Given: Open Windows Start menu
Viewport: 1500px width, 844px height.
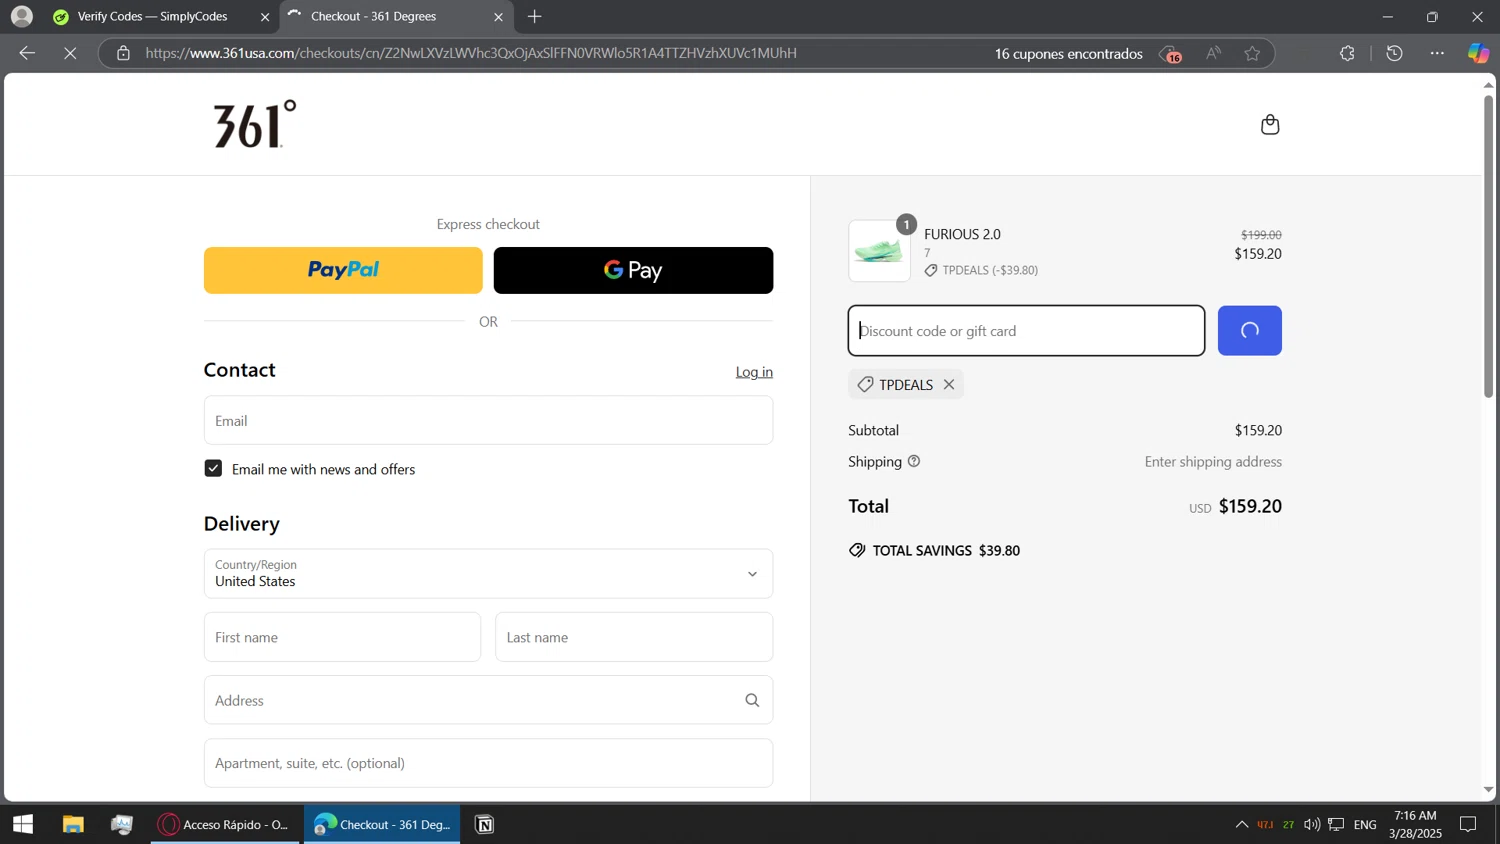Looking at the screenshot, I should coord(23,824).
